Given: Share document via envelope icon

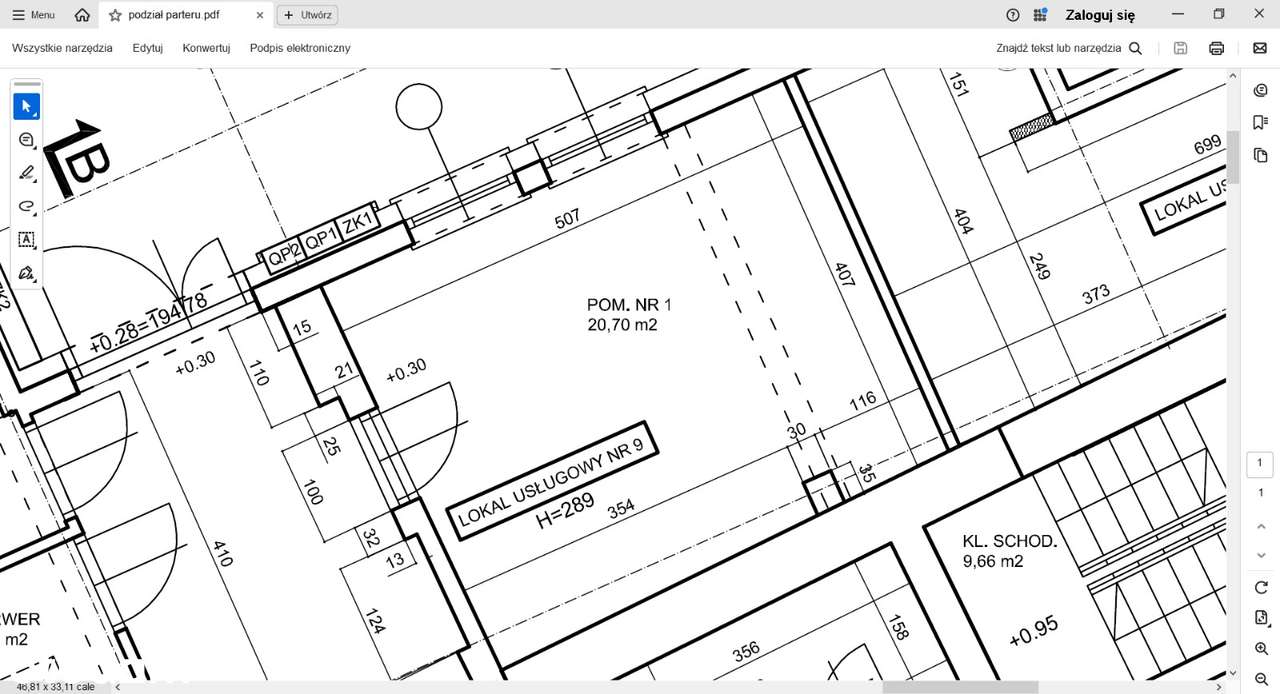Looking at the screenshot, I should (1260, 48).
